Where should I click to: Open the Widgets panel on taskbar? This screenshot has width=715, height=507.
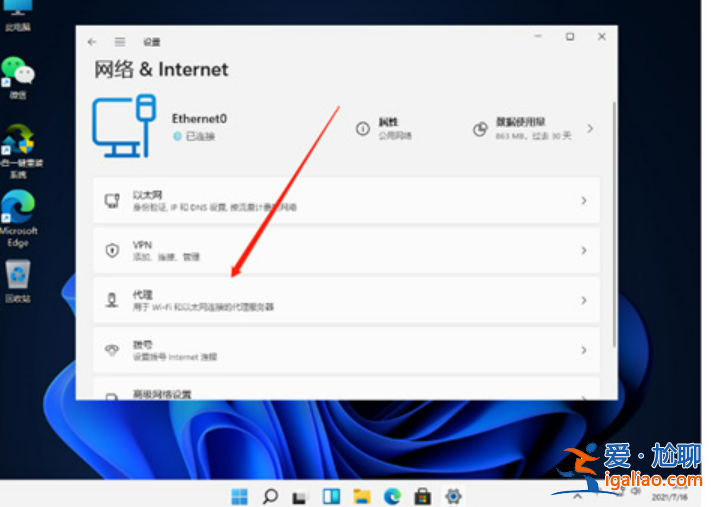coord(332,496)
